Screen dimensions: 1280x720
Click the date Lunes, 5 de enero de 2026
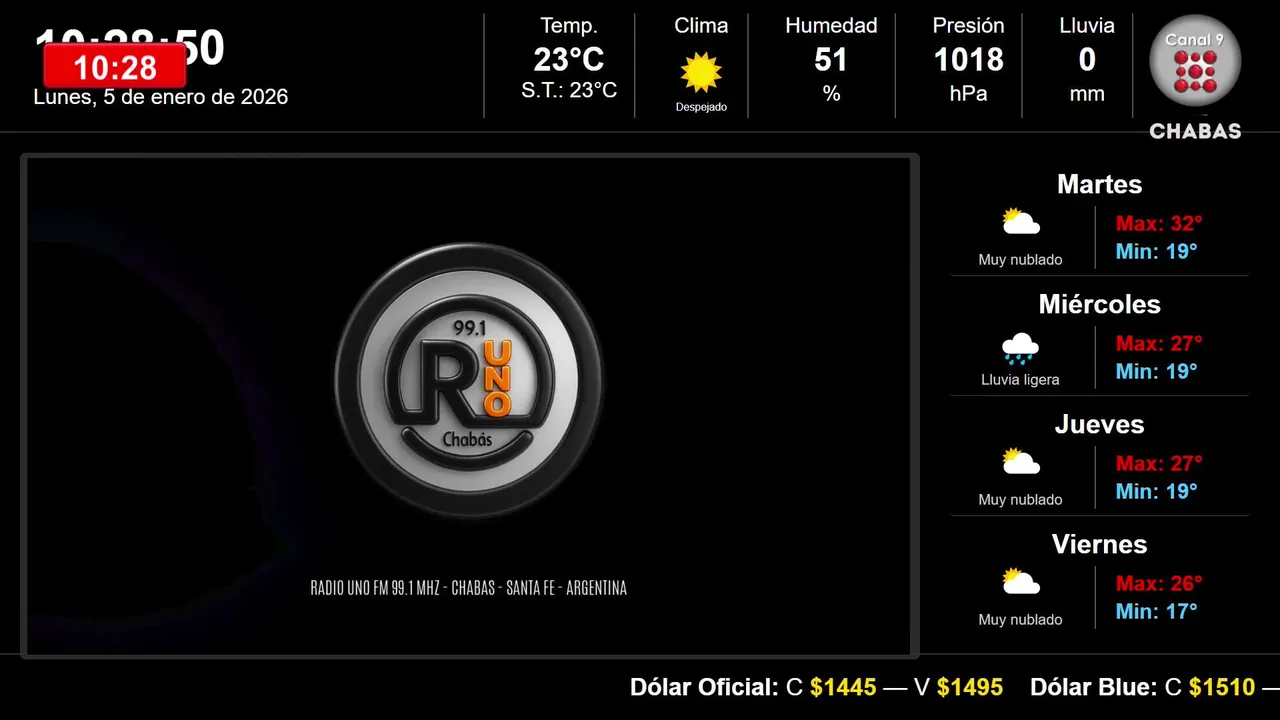click(161, 97)
